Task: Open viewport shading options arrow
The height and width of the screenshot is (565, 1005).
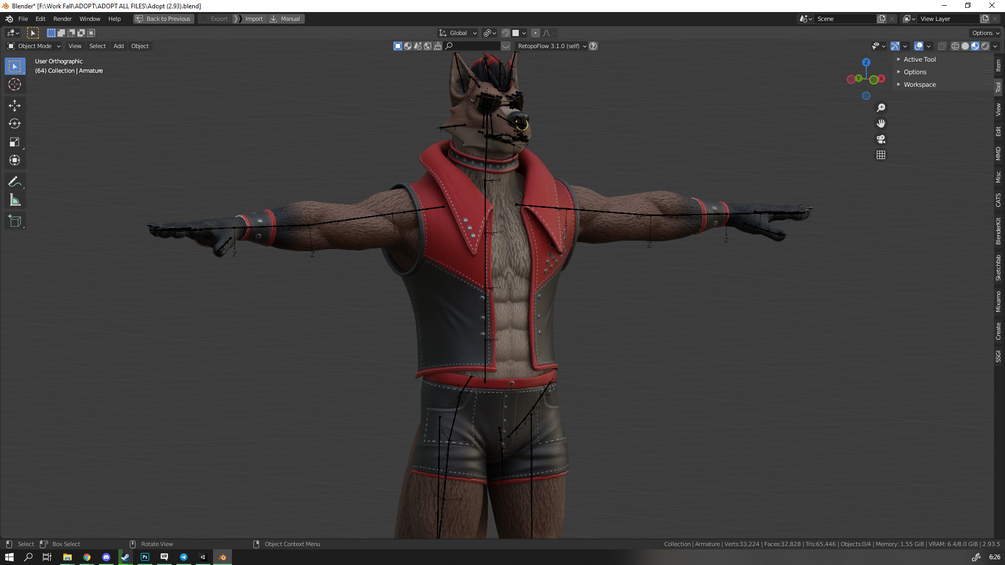Action: (x=995, y=46)
